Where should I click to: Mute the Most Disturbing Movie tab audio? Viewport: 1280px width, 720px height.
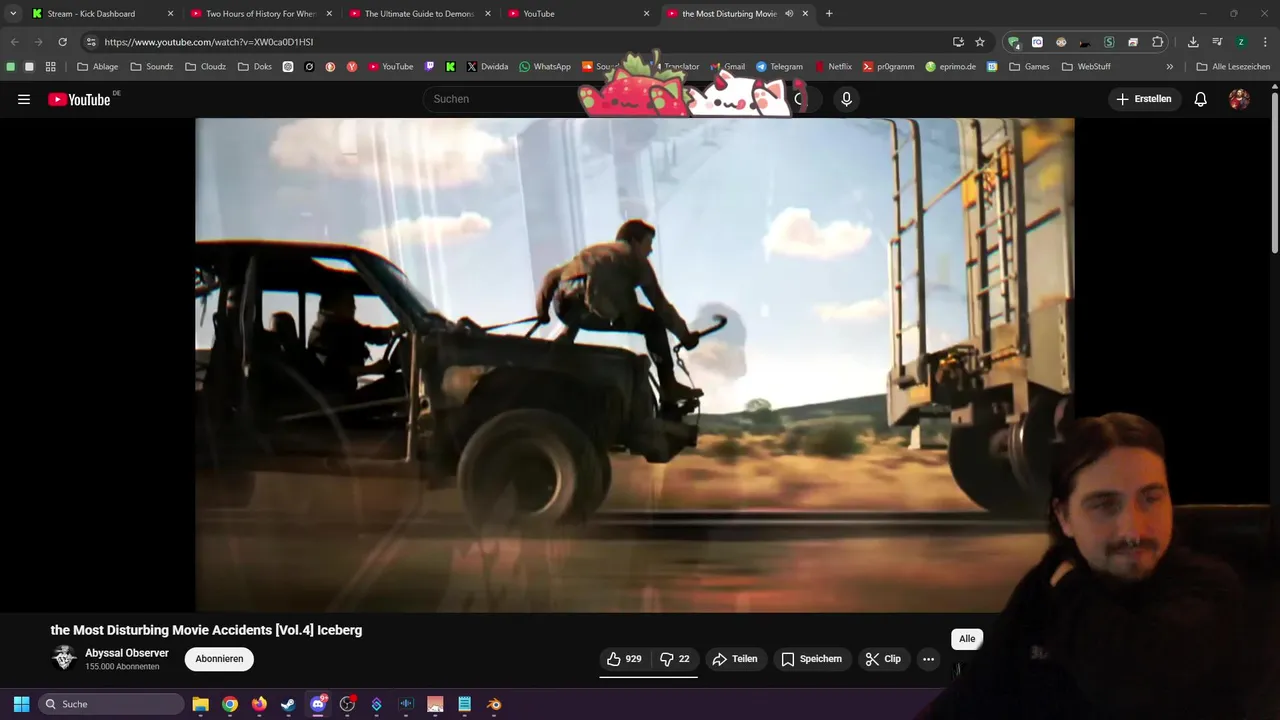789,14
